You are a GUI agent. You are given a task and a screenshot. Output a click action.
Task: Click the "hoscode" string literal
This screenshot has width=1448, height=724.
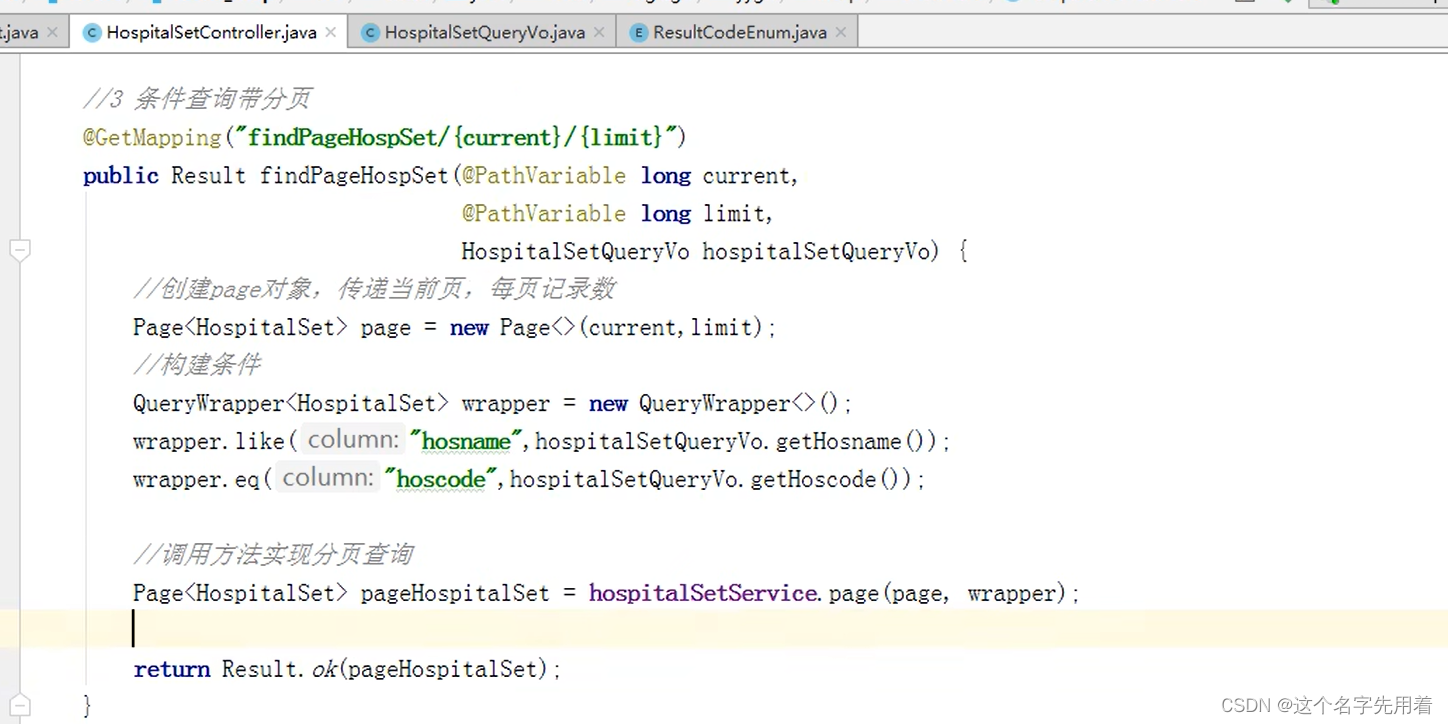point(441,479)
